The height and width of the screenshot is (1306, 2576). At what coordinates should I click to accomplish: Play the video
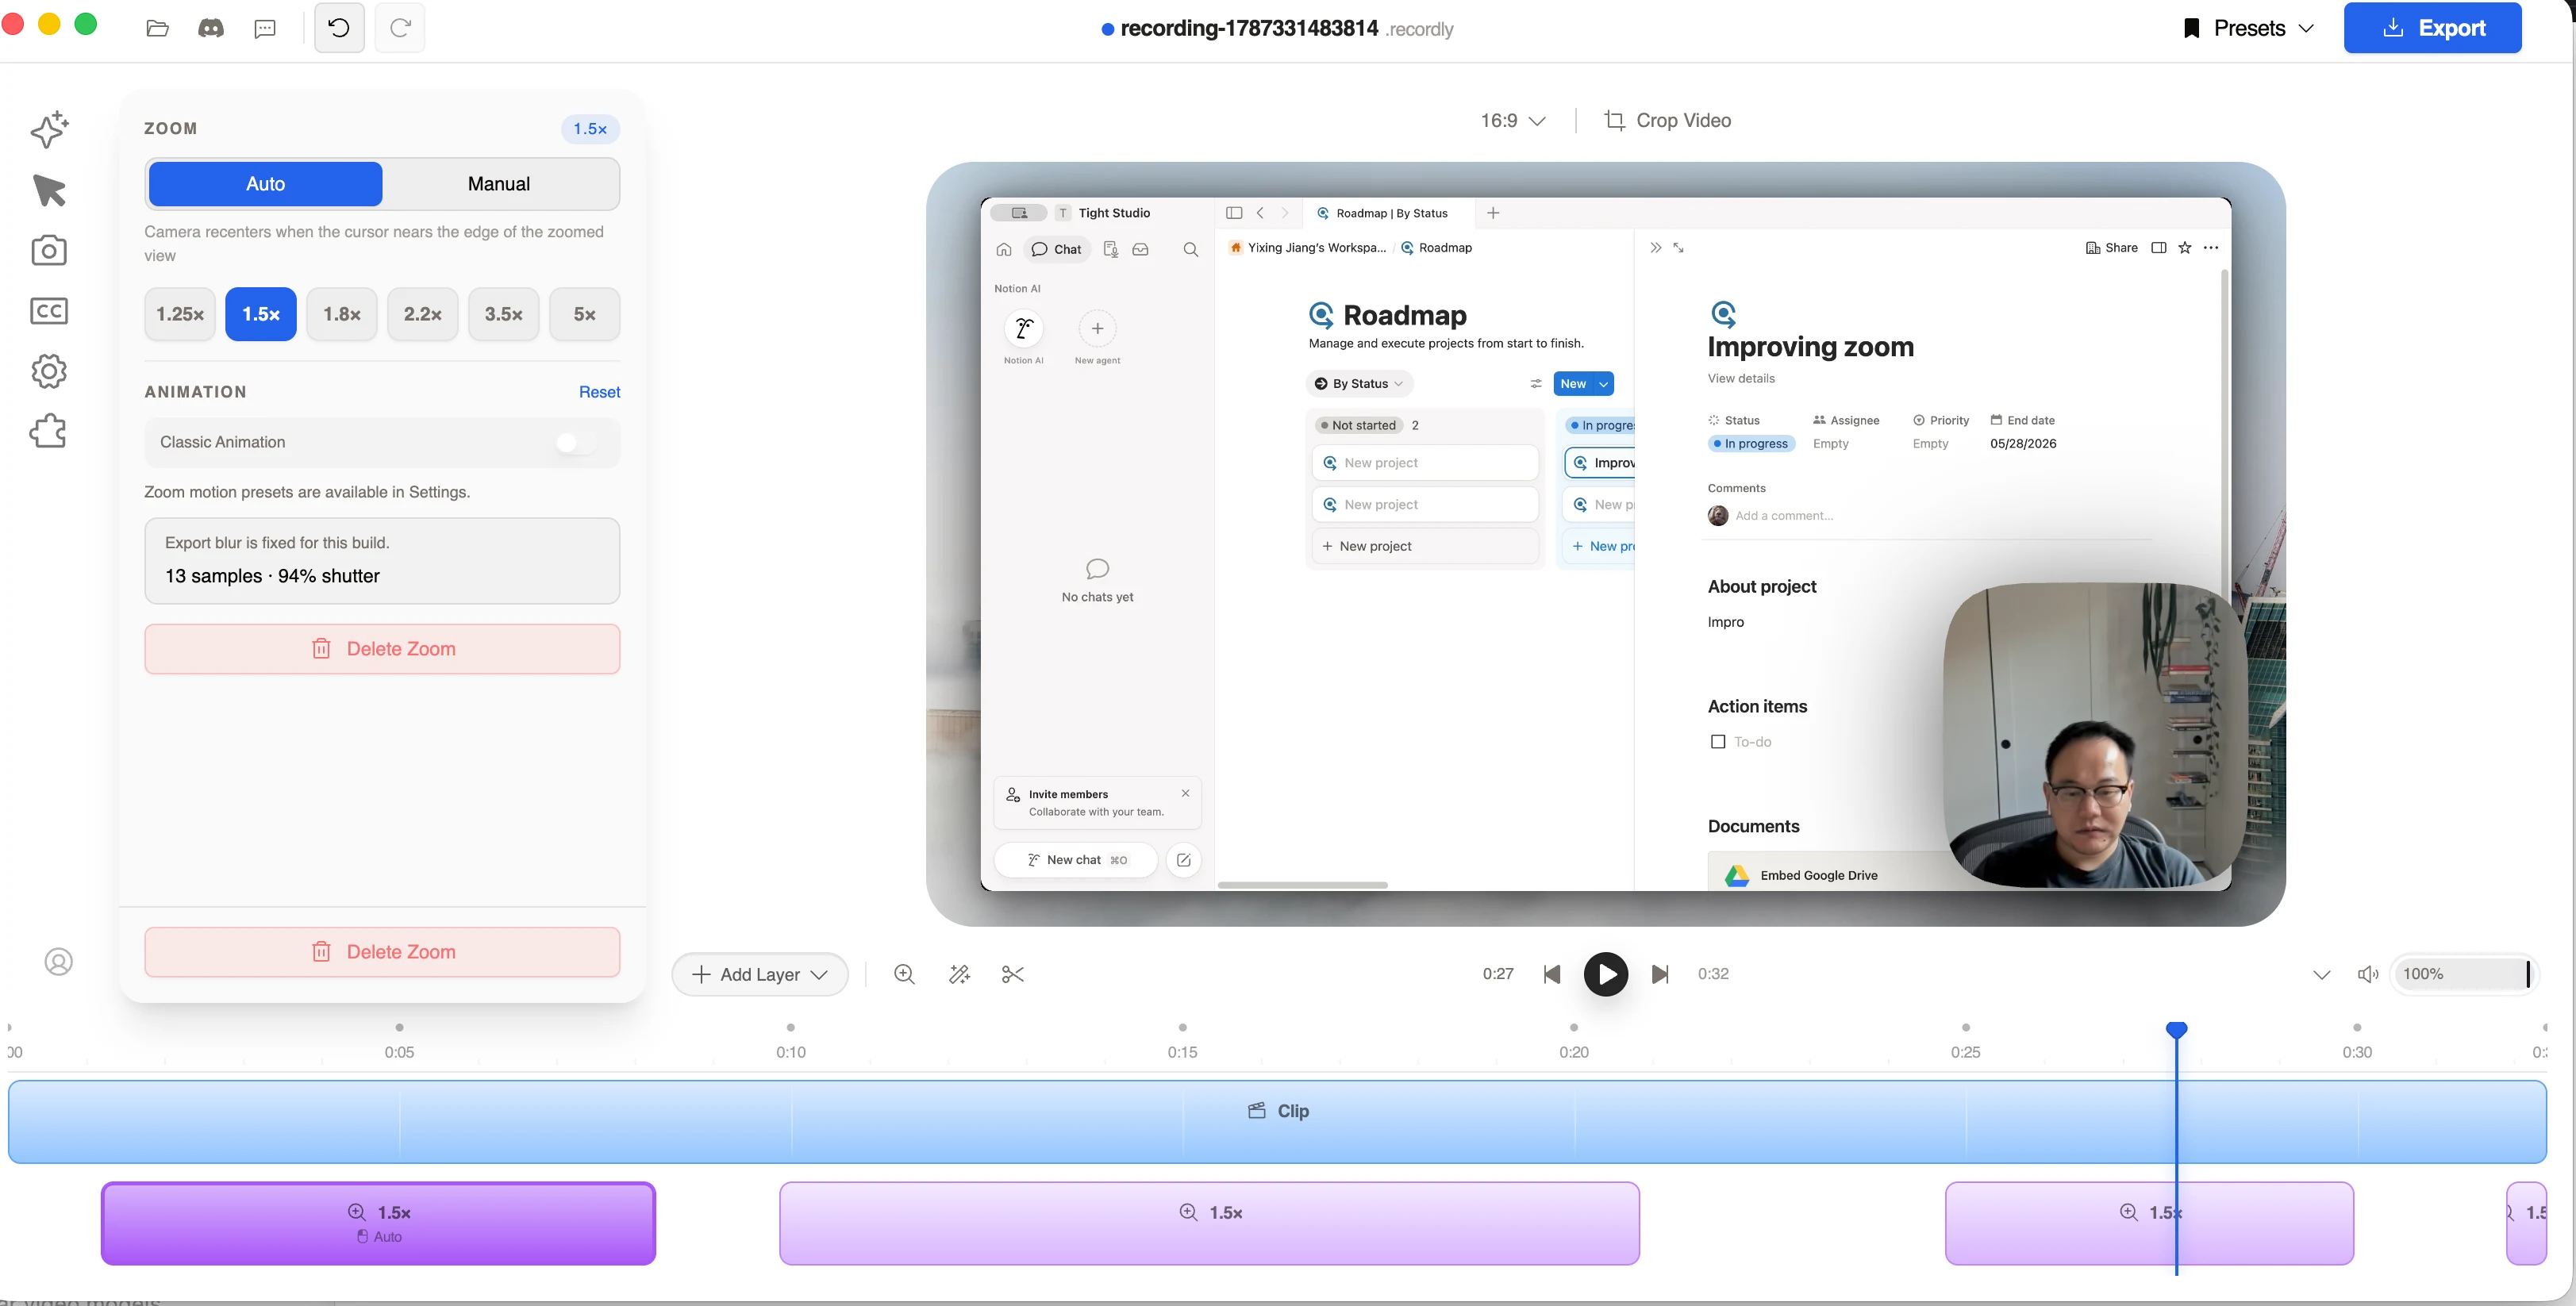[1606, 974]
